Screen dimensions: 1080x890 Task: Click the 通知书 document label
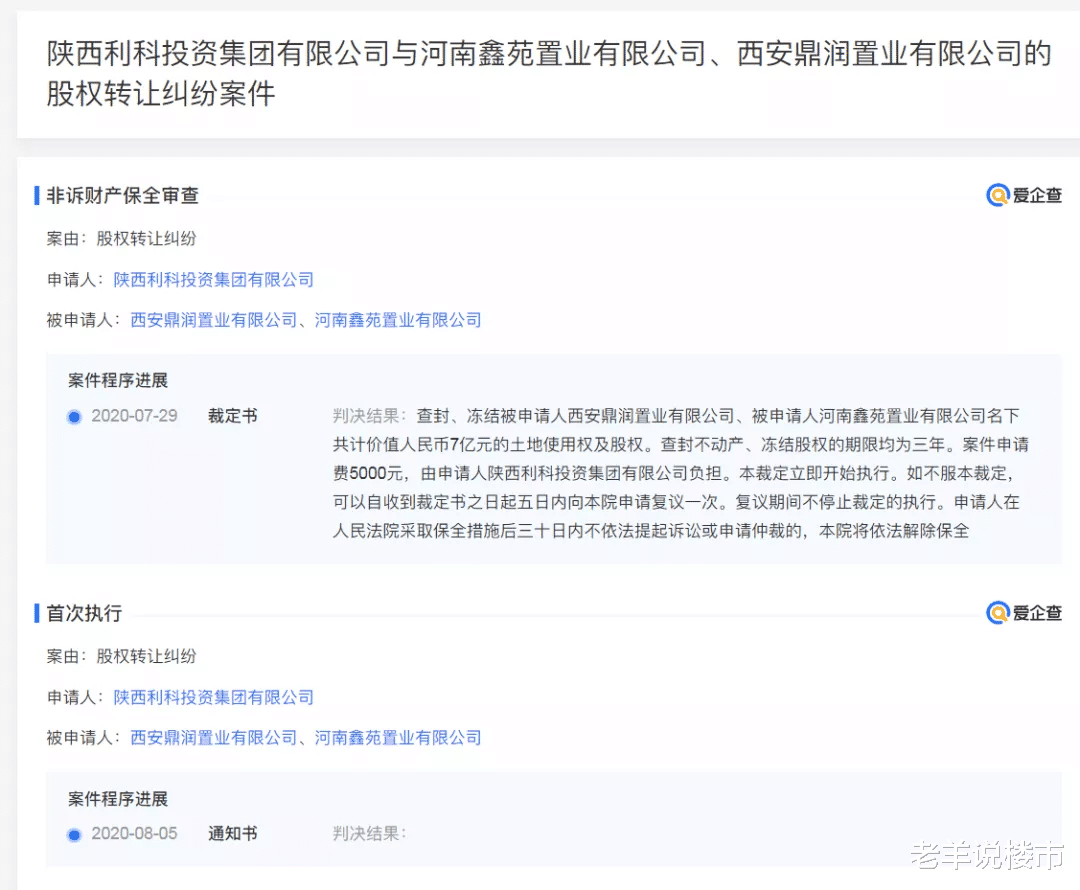pos(233,834)
